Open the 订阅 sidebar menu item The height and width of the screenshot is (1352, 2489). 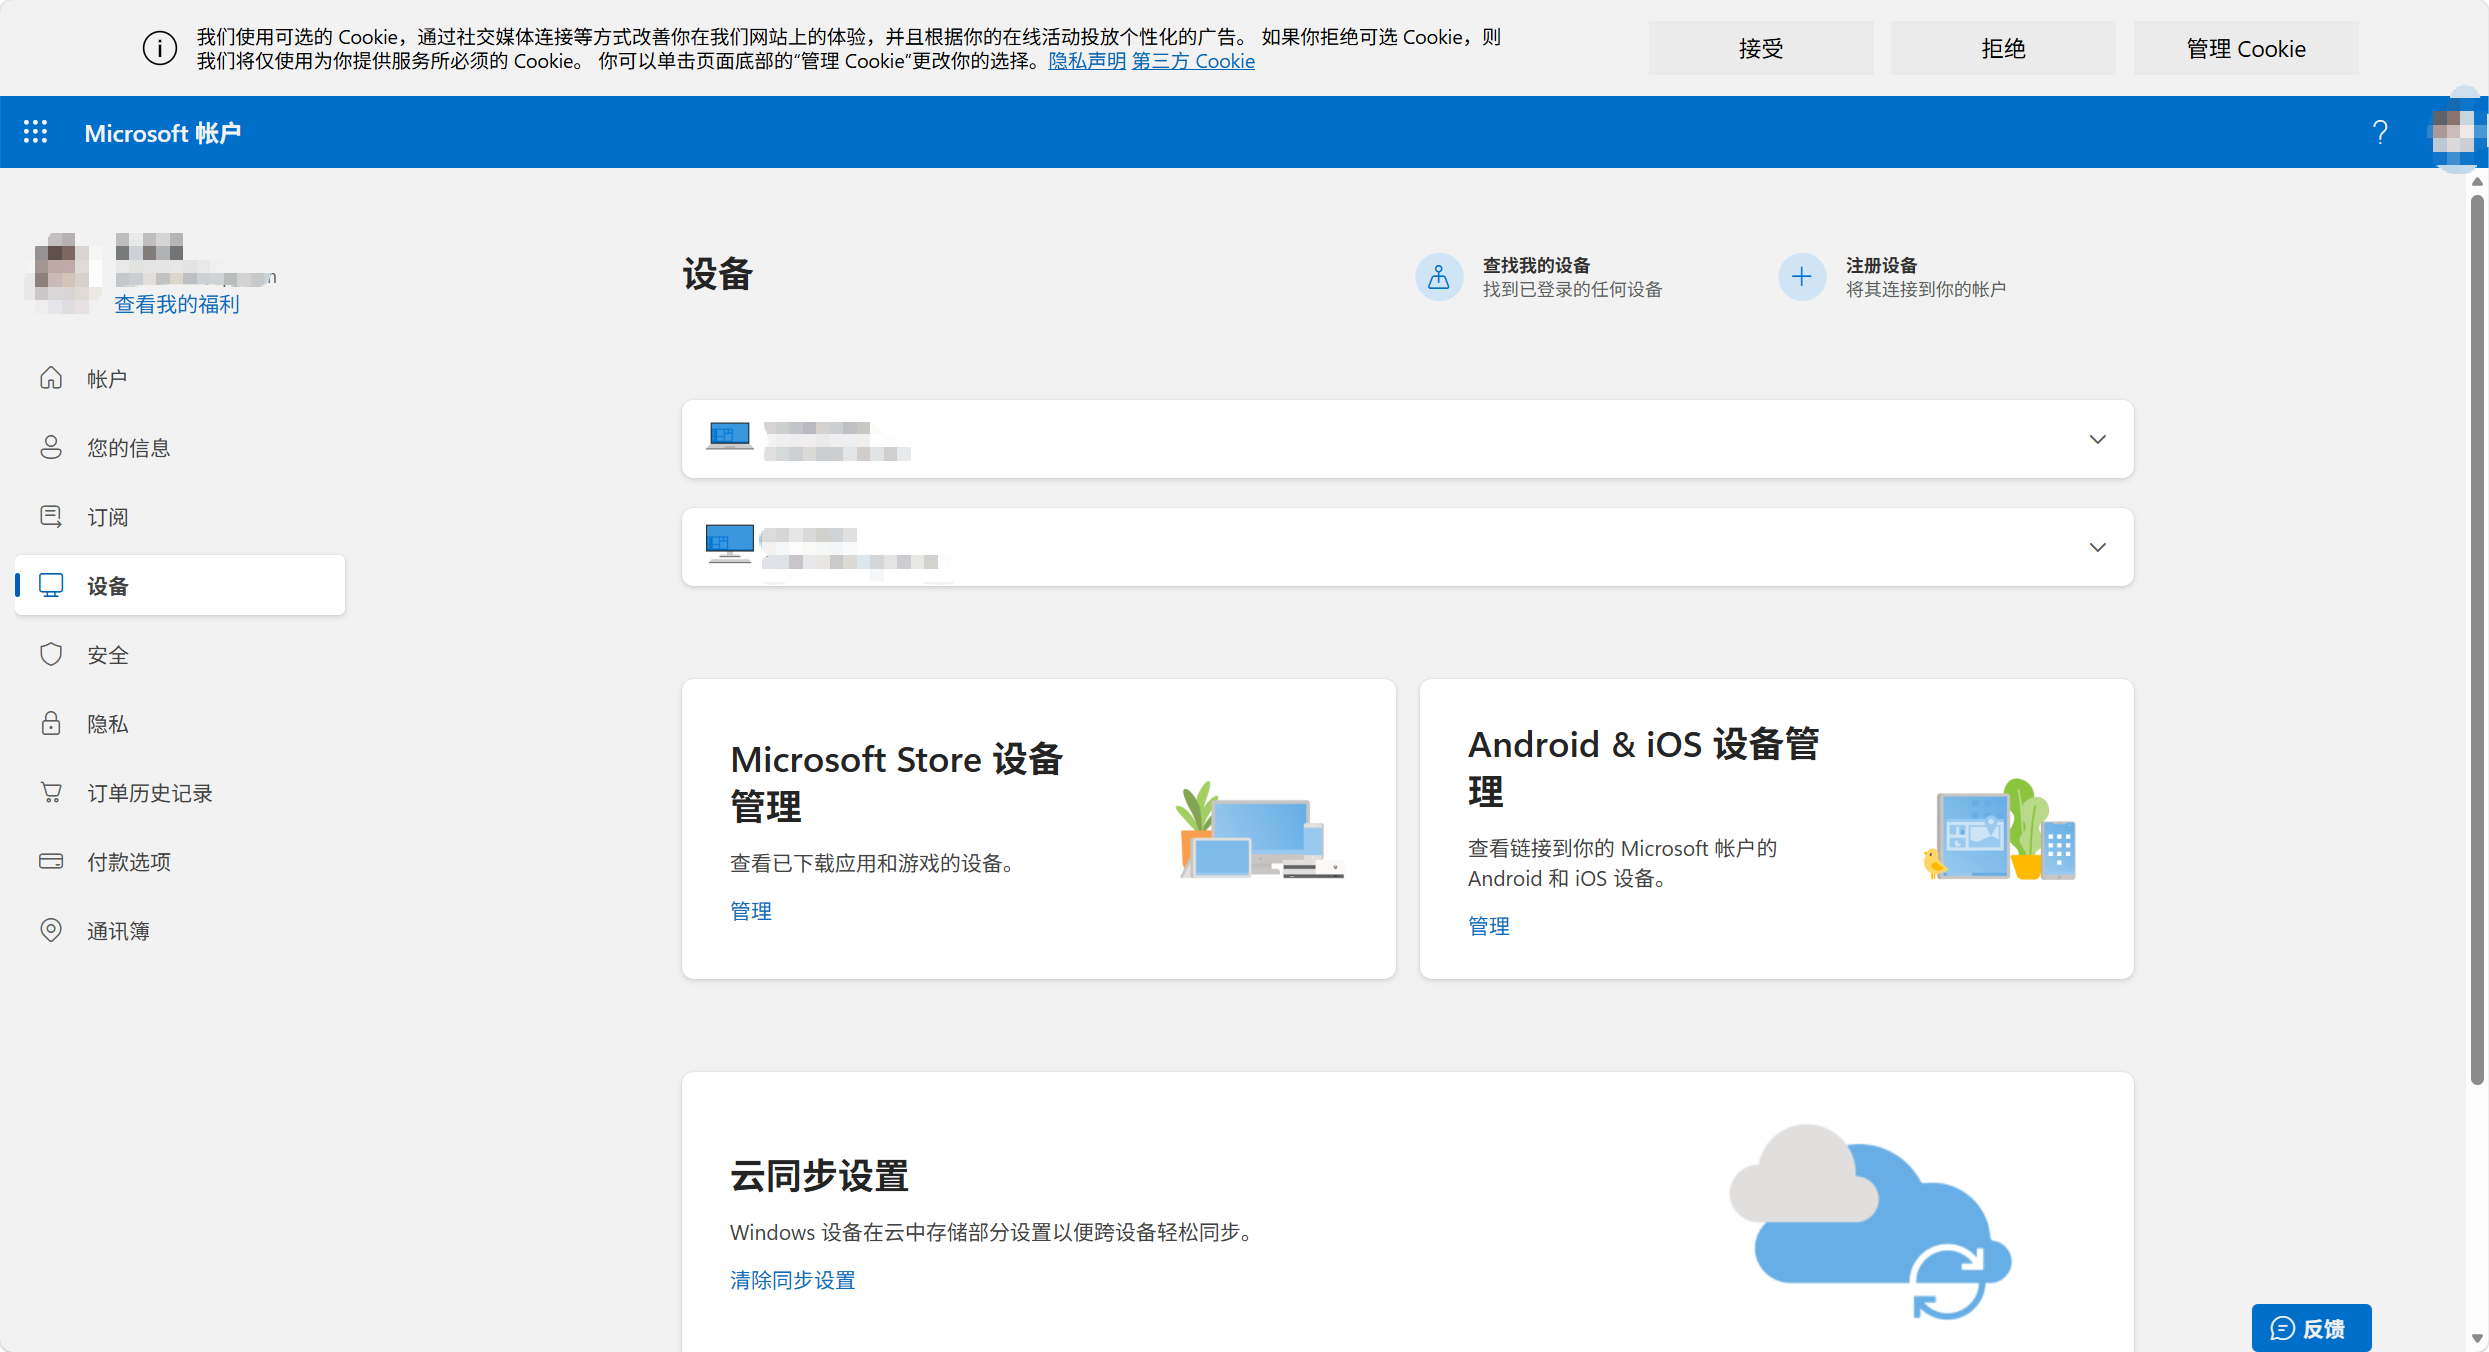[180, 516]
